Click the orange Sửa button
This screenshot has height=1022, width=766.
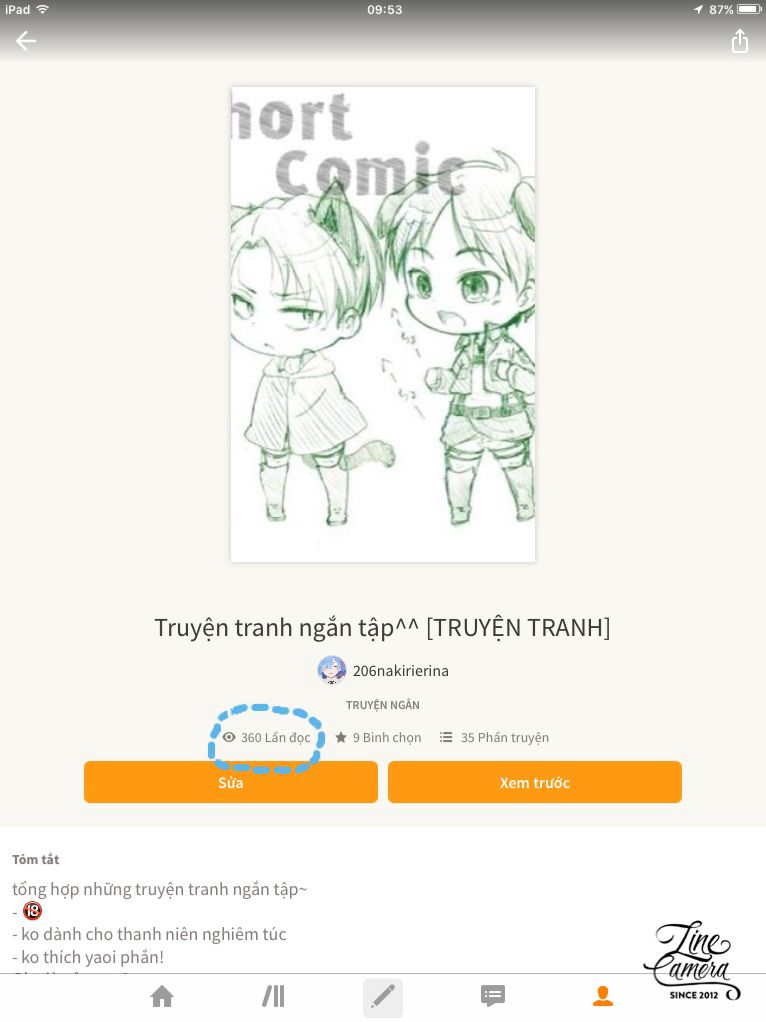(x=231, y=782)
